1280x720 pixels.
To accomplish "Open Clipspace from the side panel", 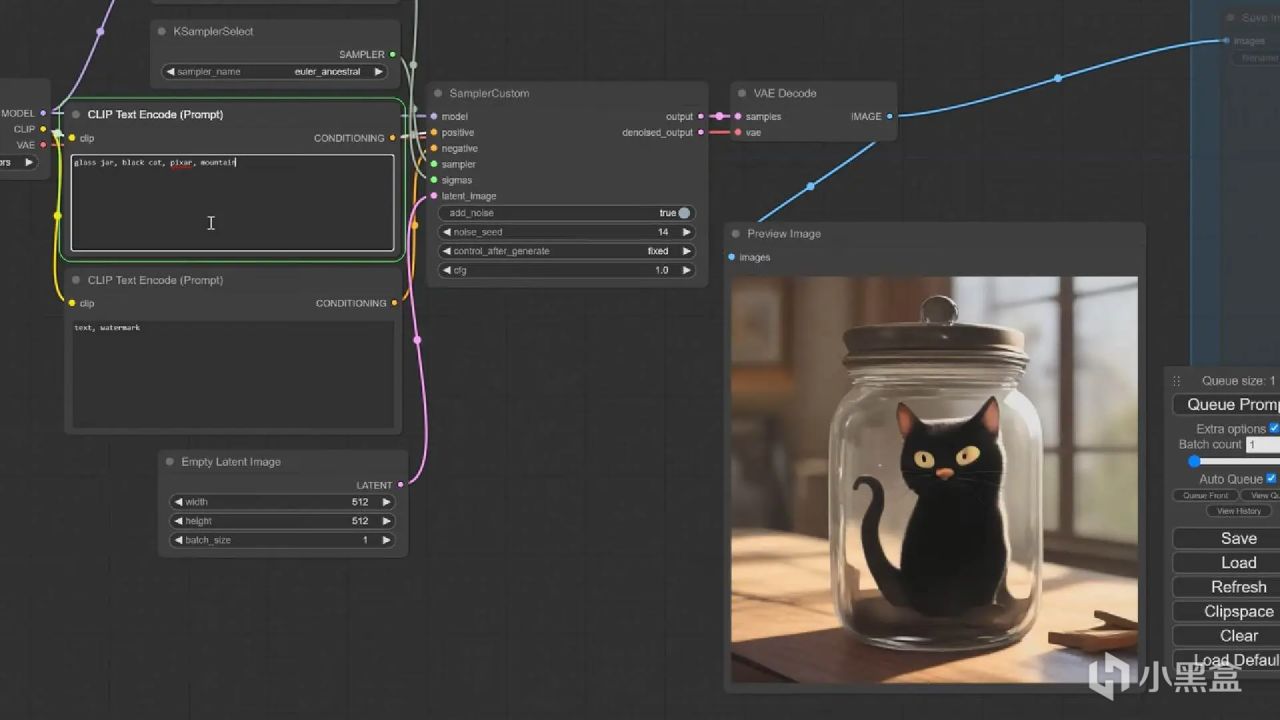I will (x=1237, y=611).
